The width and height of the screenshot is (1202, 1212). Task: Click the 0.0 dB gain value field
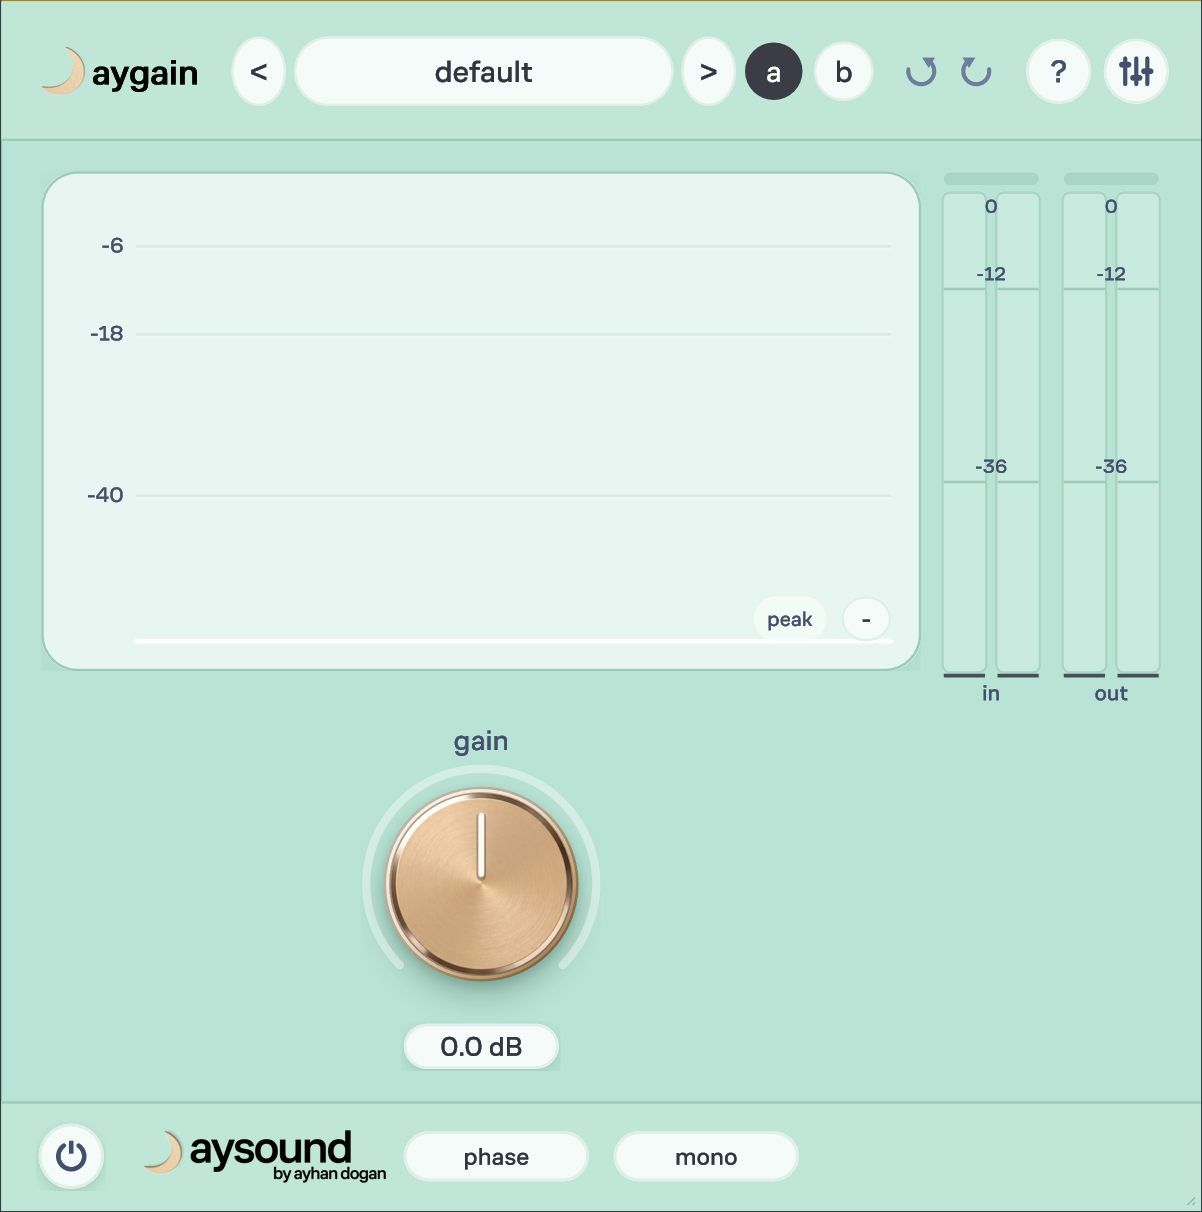(481, 1047)
